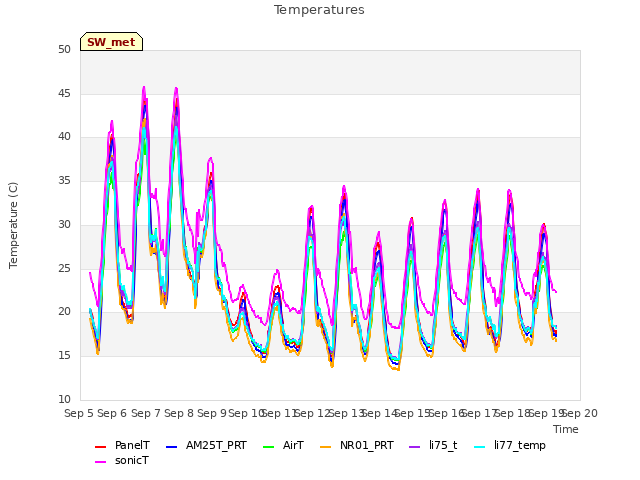The height and width of the screenshot is (480, 640).
Task: Click the cyan li77_temp color marker
Action: pos(480,447)
